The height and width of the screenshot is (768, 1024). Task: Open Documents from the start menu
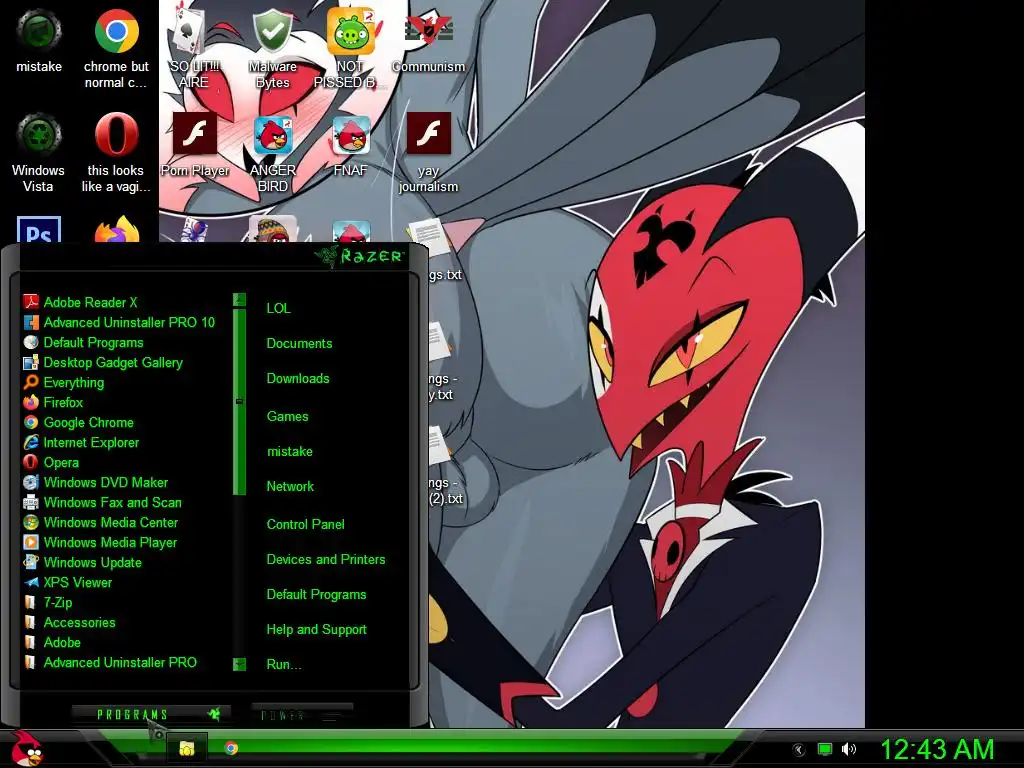click(x=299, y=344)
